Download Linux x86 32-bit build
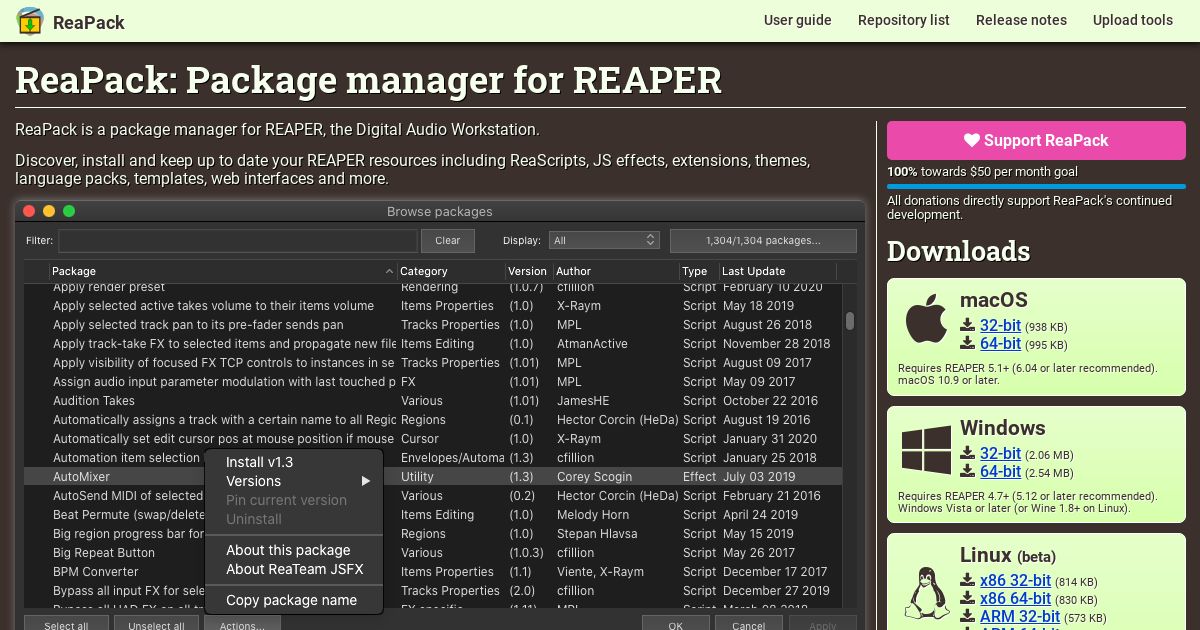Screen dimensions: 1200x630 [x=1015, y=581]
